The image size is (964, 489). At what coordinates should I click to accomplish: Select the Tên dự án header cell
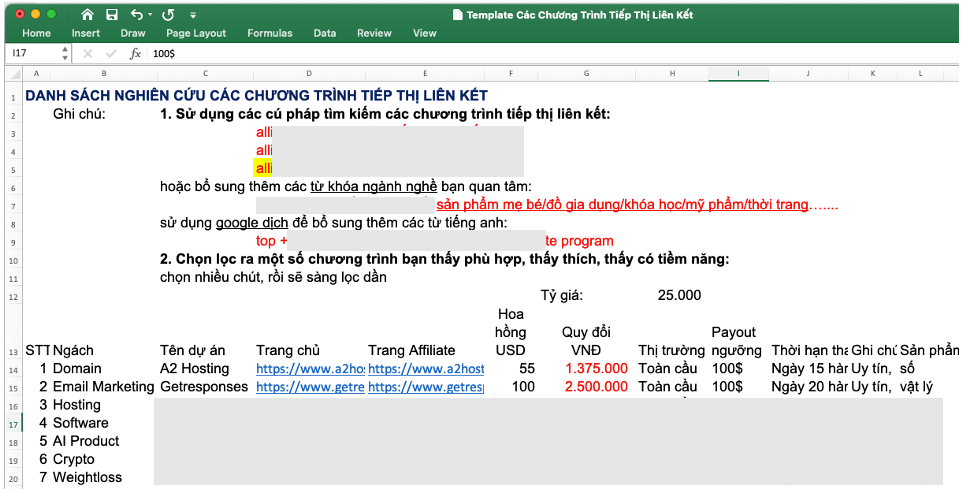pyautogui.click(x=192, y=351)
